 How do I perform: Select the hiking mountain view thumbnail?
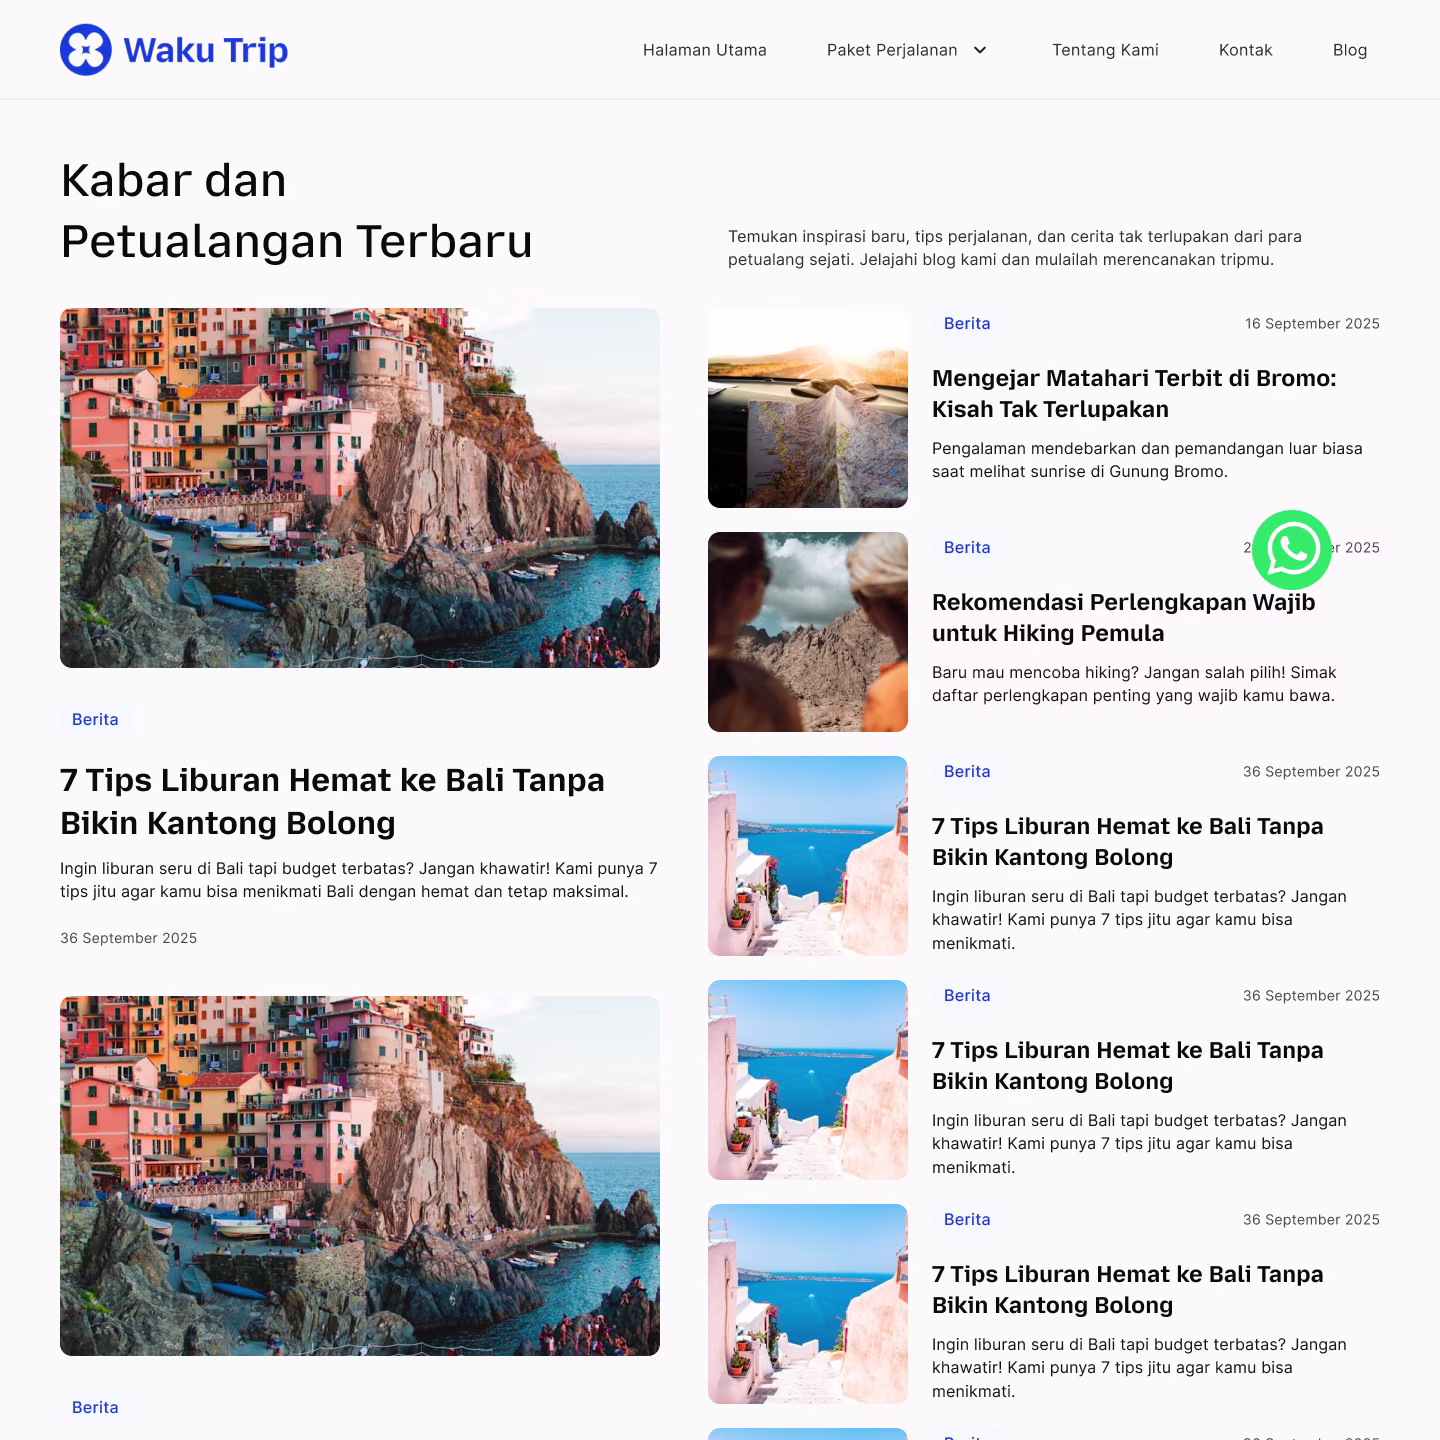[x=808, y=632]
